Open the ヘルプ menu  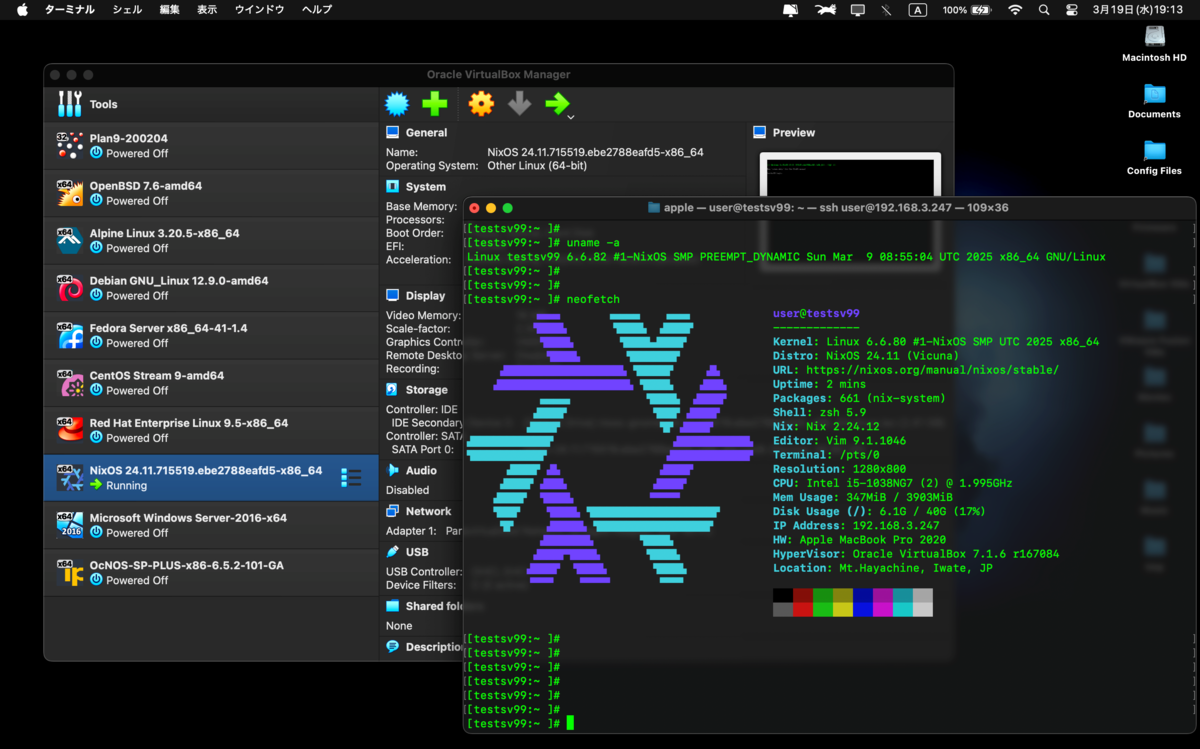tap(317, 9)
